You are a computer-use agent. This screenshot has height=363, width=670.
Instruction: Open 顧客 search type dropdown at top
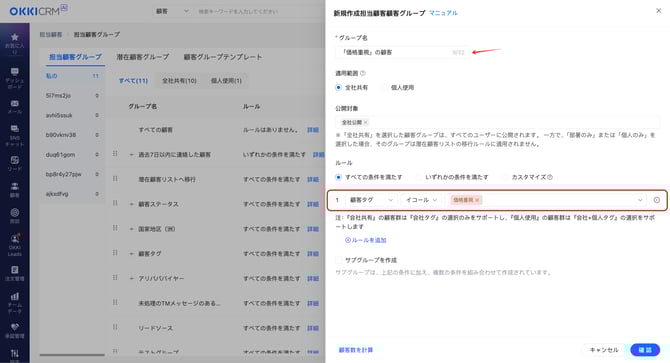click(171, 12)
